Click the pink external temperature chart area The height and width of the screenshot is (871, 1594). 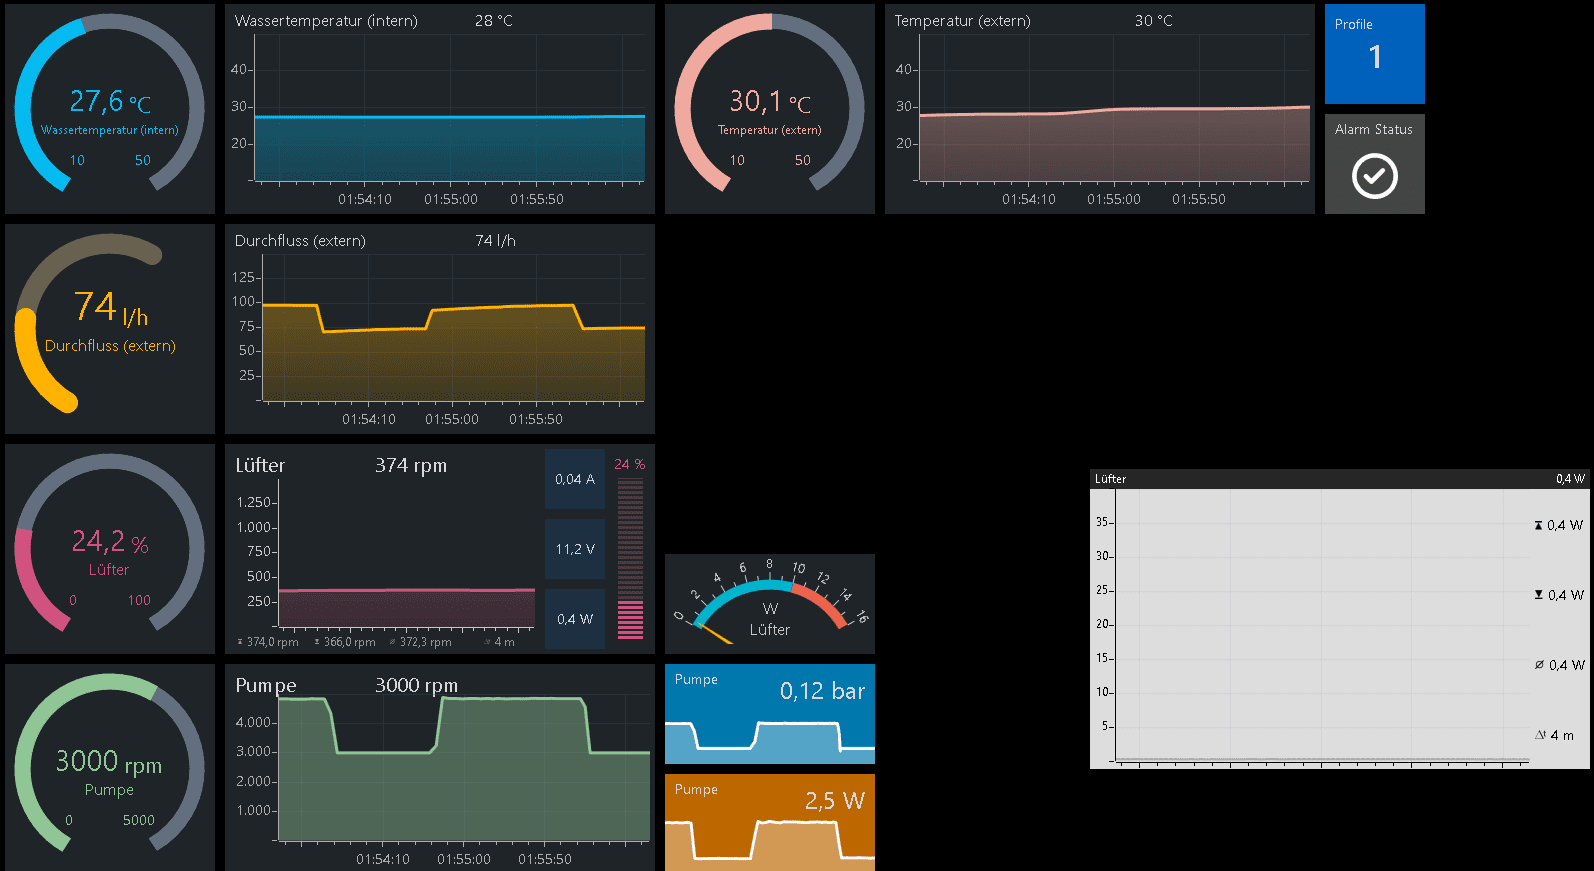click(x=1114, y=145)
